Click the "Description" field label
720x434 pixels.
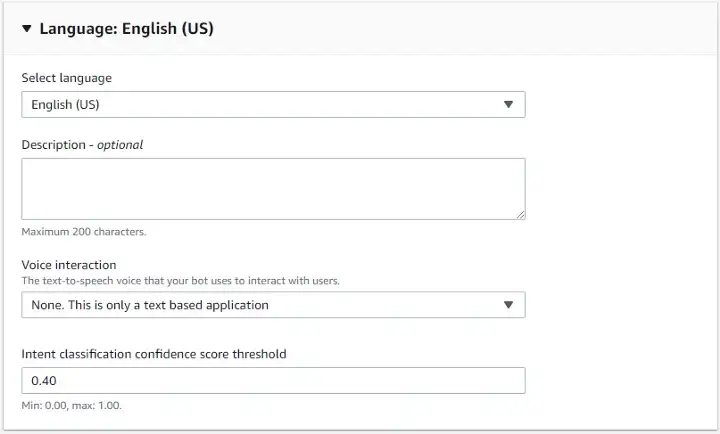coord(54,145)
